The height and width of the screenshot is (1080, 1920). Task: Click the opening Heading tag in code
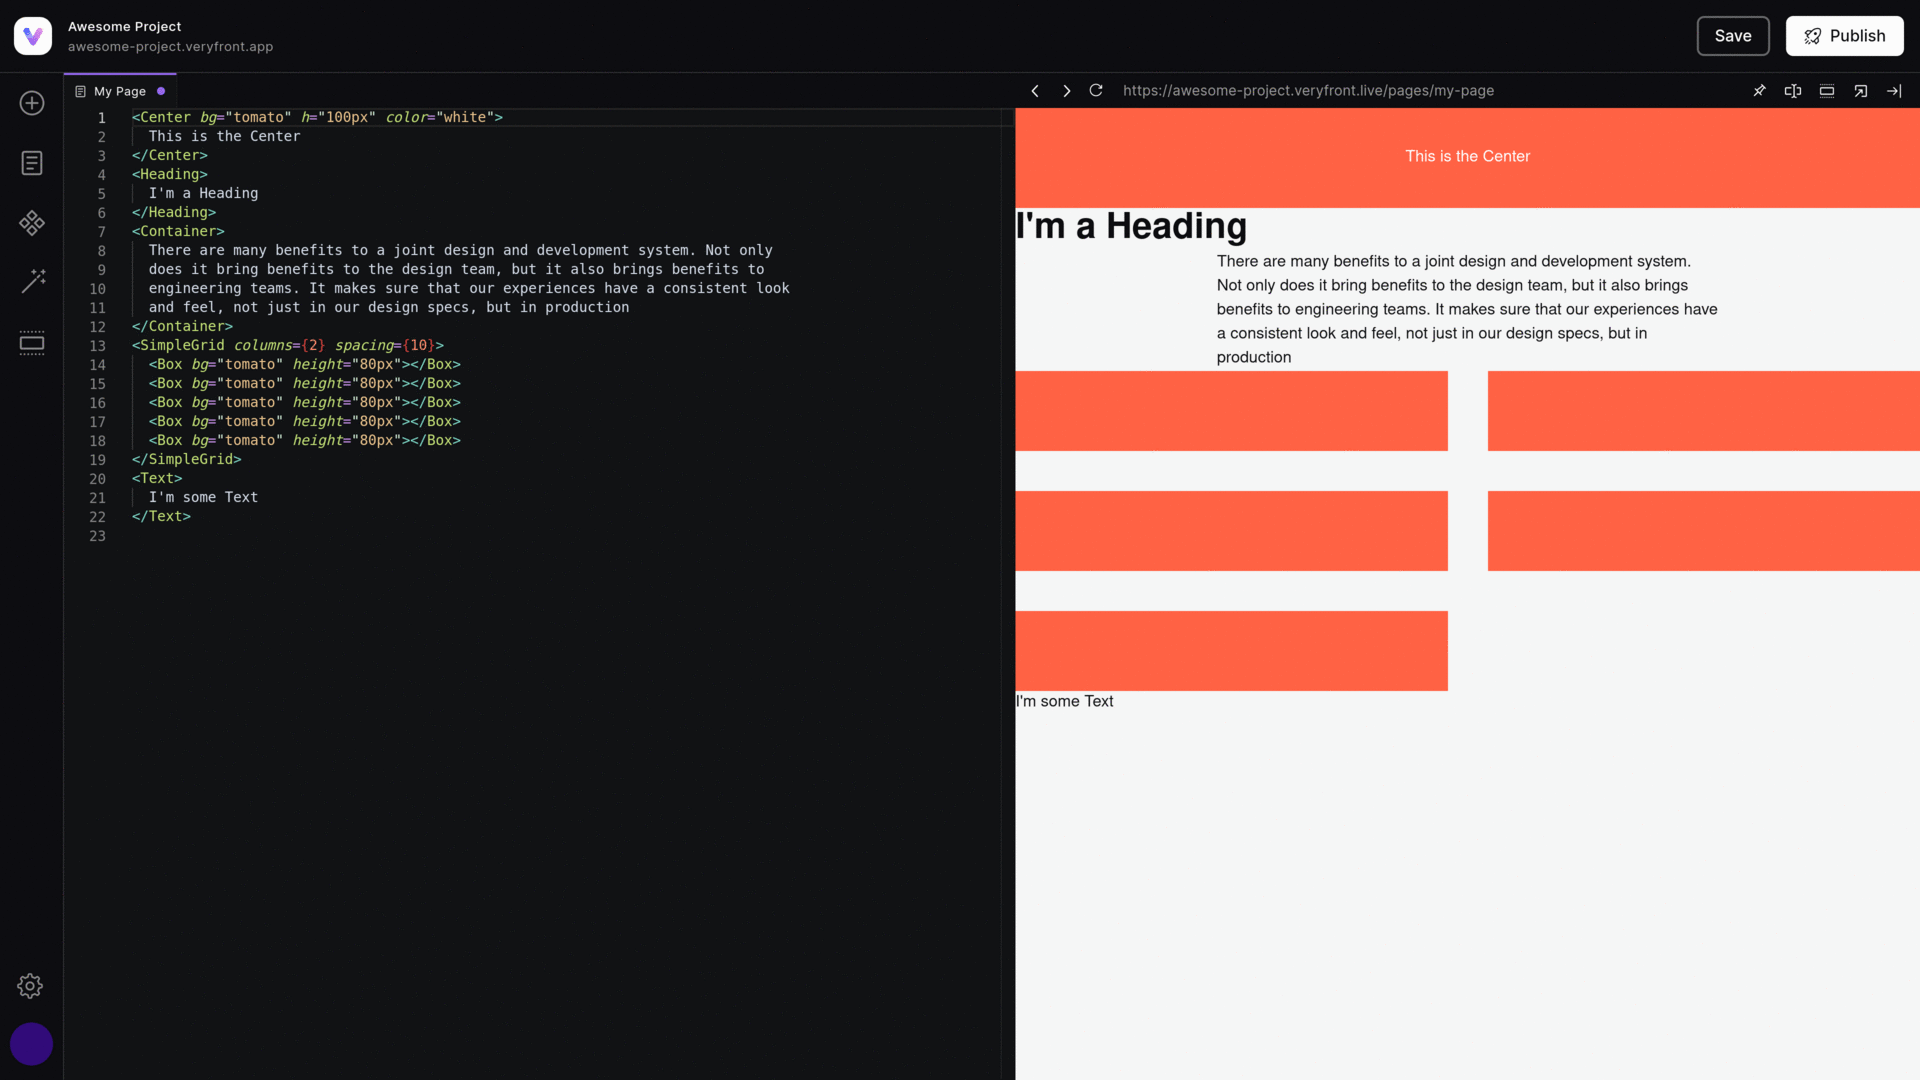169,174
